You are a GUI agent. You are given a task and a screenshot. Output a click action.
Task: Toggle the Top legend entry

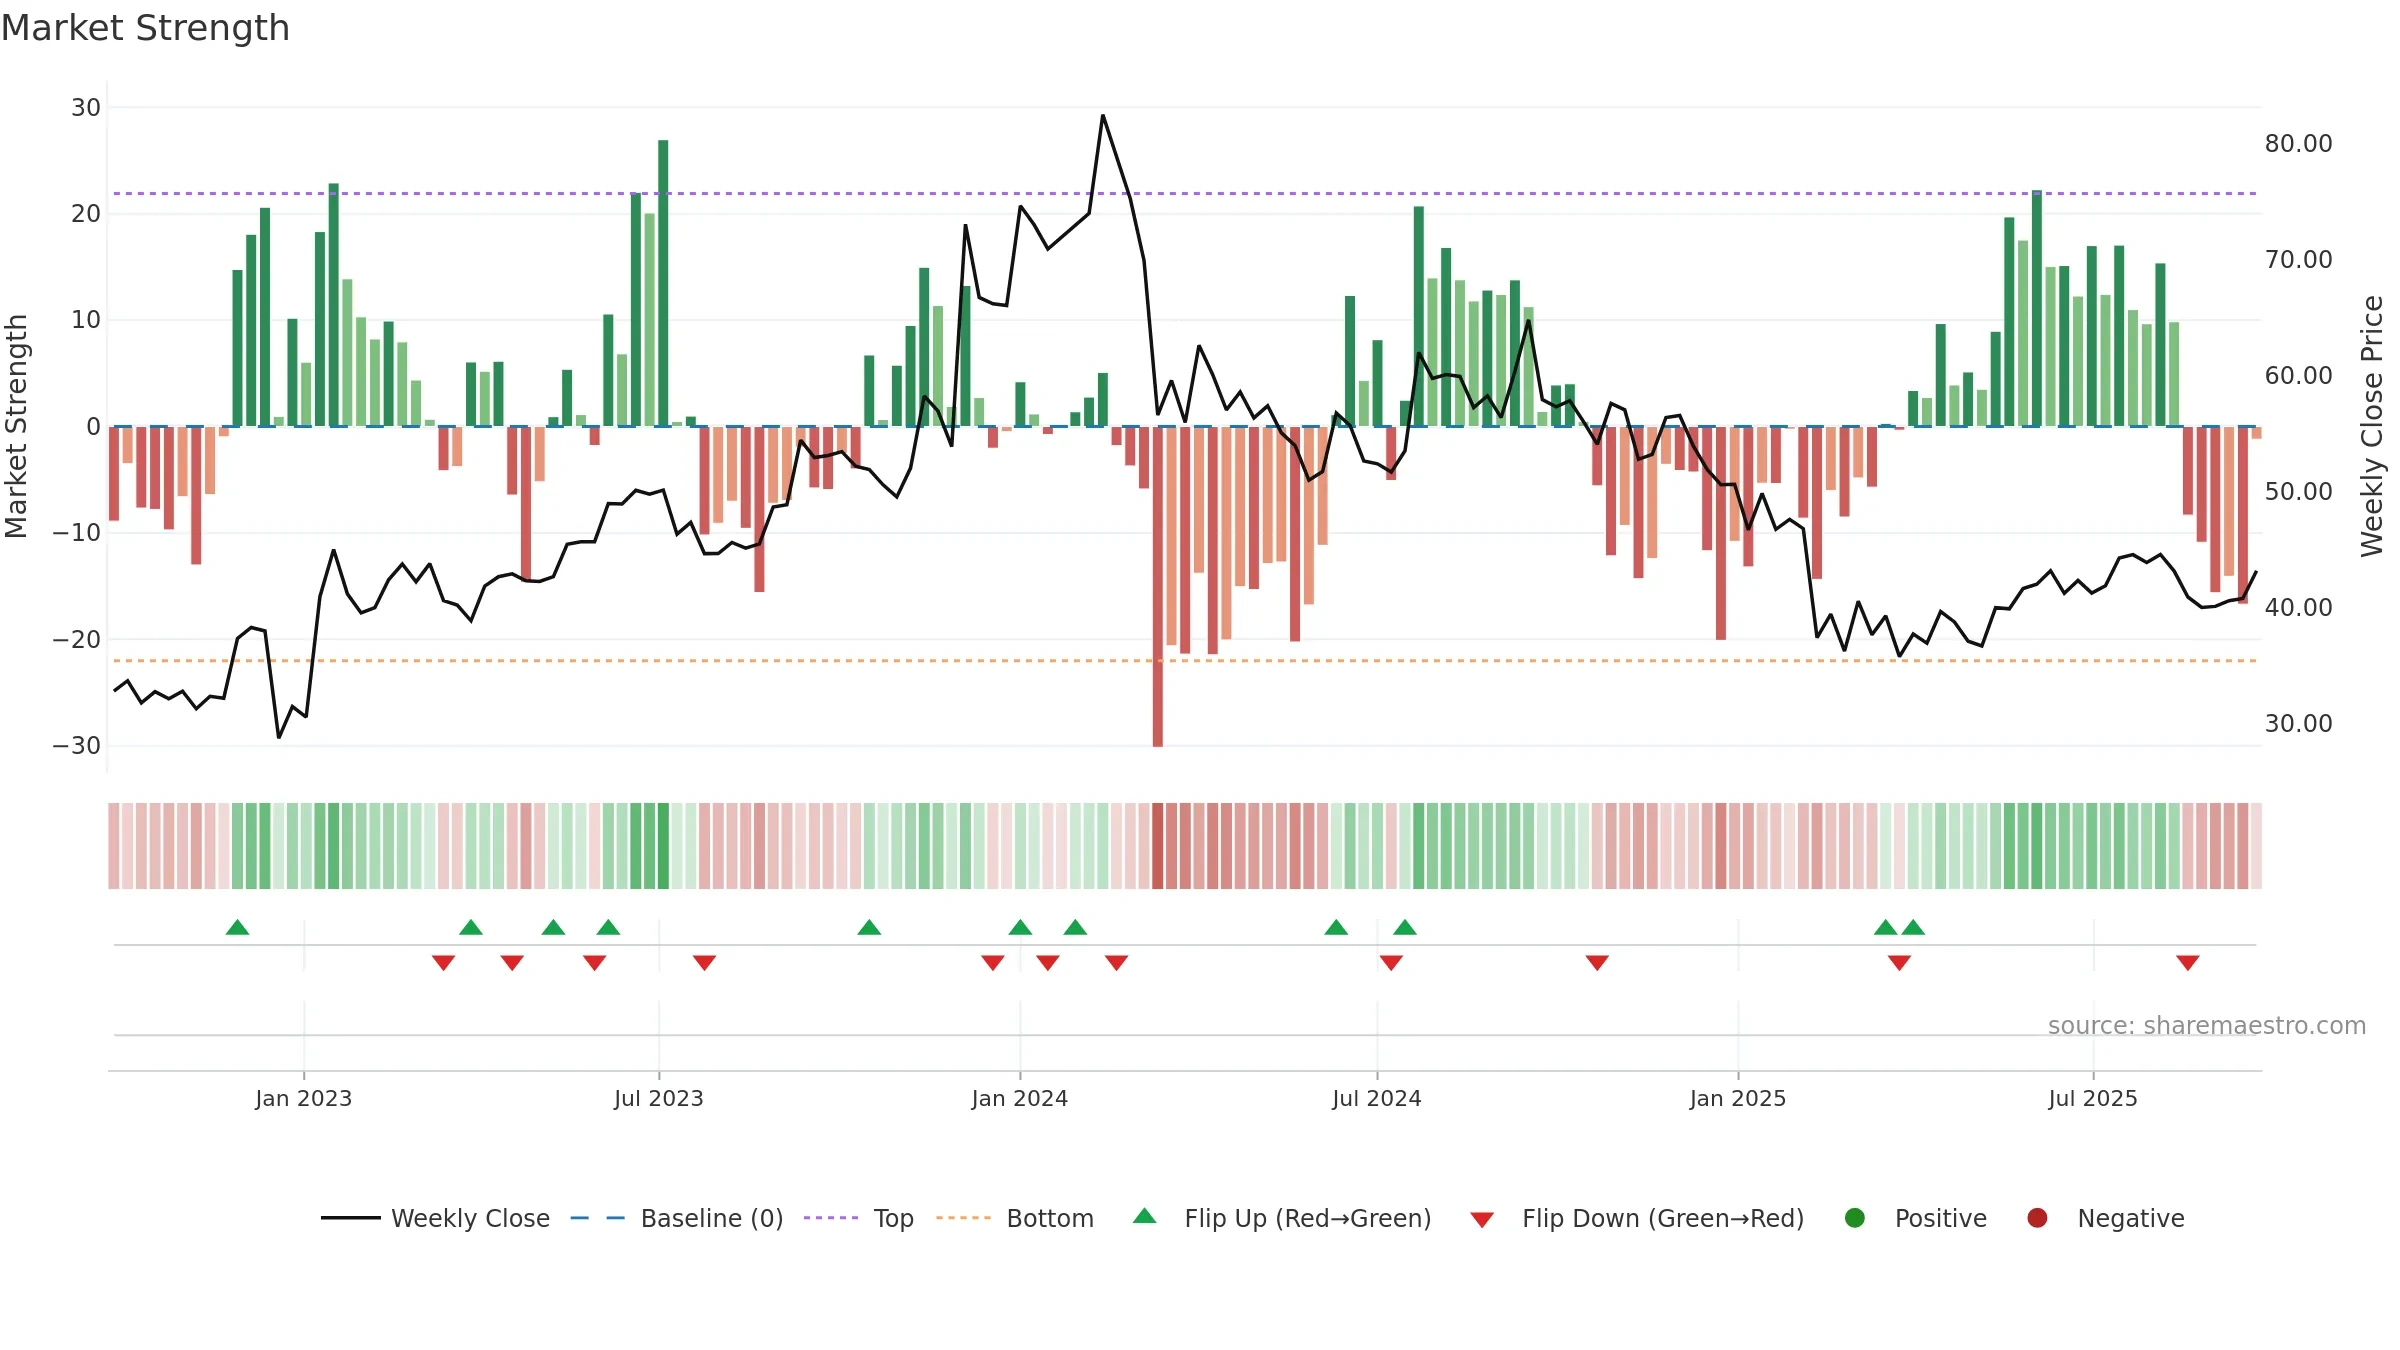click(859, 1218)
